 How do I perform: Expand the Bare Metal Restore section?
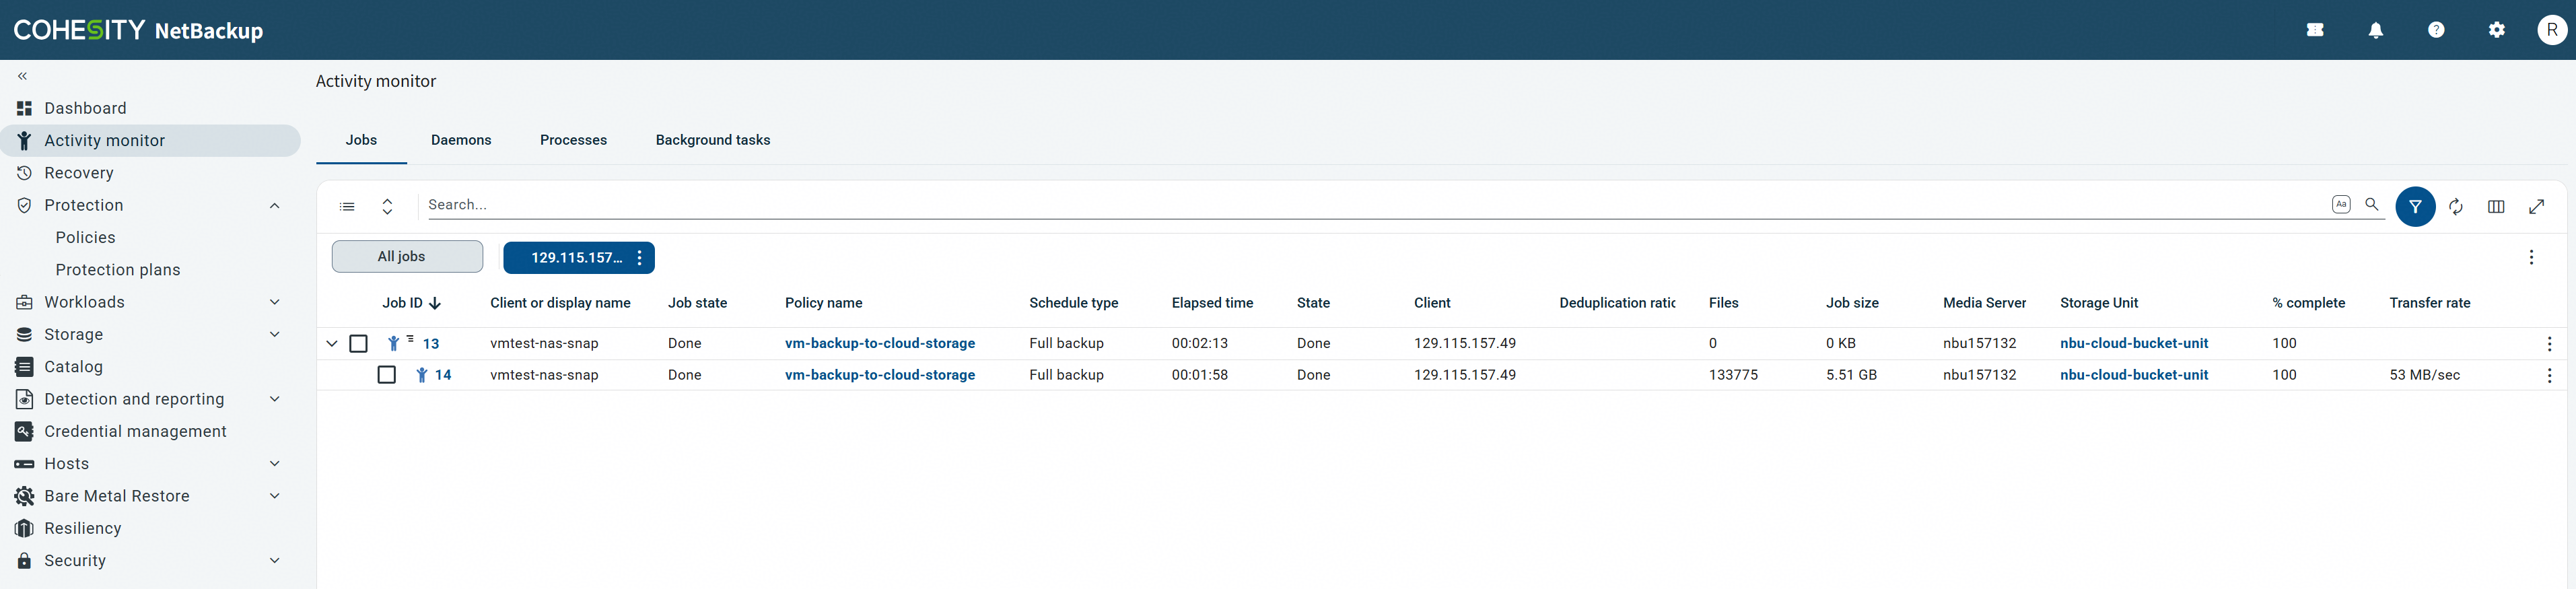pos(274,496)
